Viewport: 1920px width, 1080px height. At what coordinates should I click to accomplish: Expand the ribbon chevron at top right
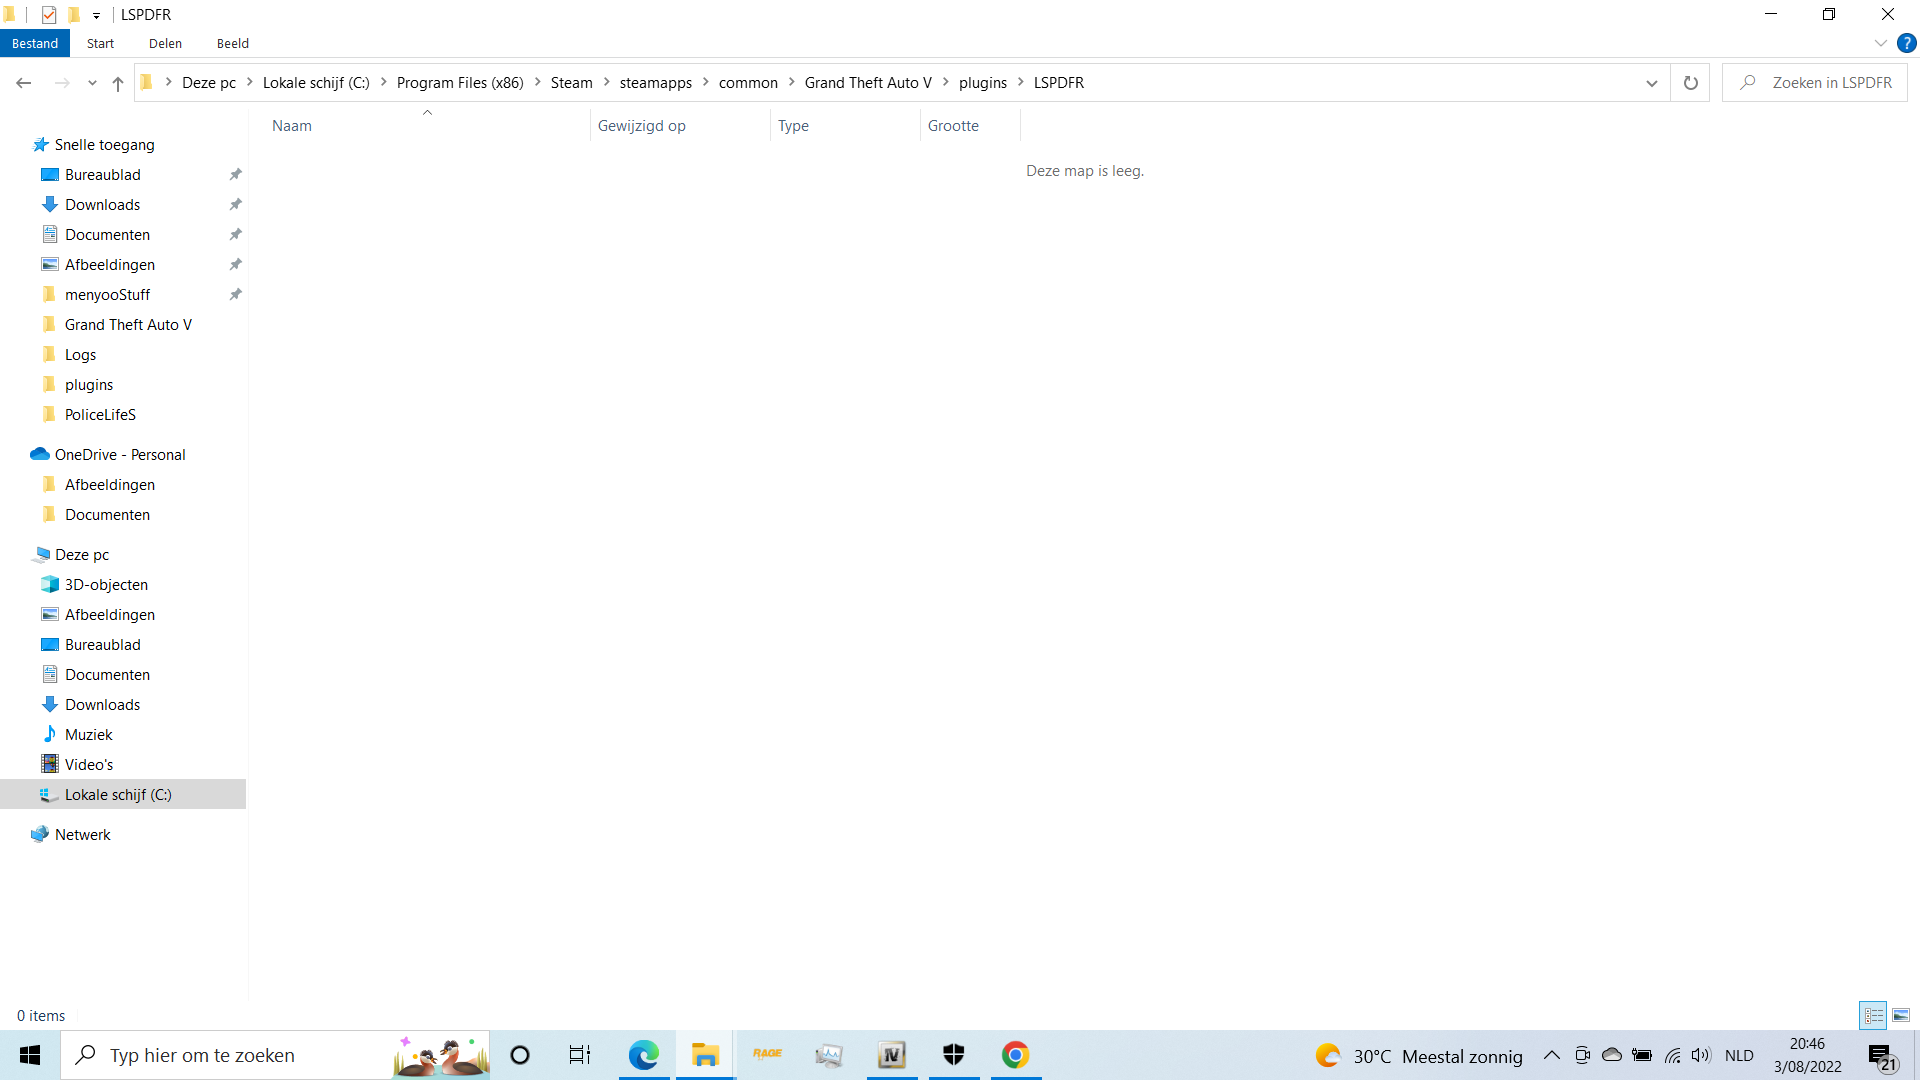click(x=1880, y=43)
